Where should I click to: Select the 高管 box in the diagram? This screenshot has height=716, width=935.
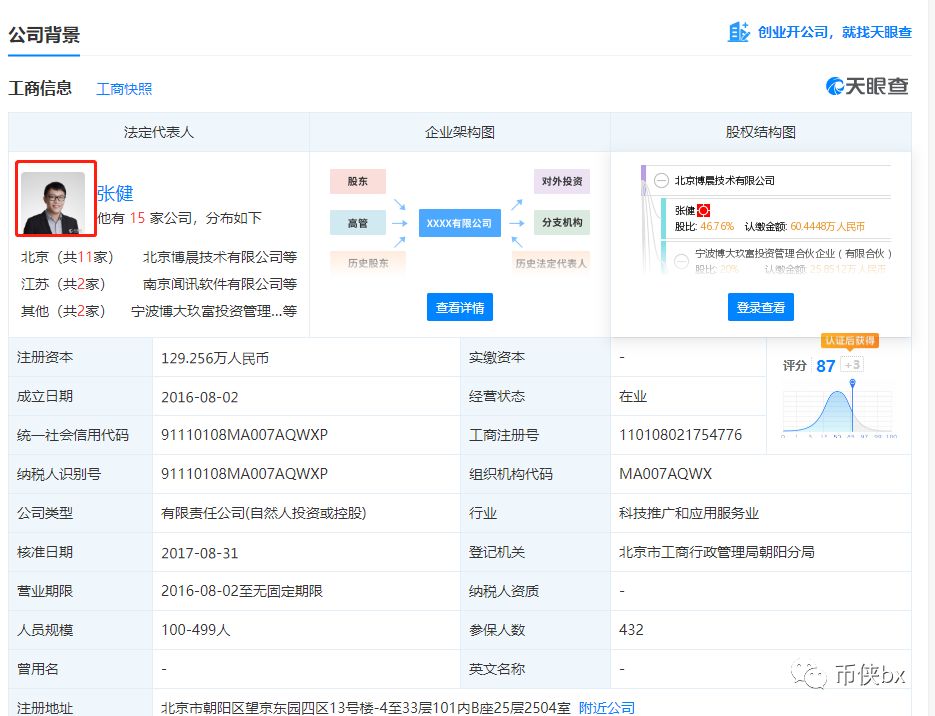tap(358, 223)
